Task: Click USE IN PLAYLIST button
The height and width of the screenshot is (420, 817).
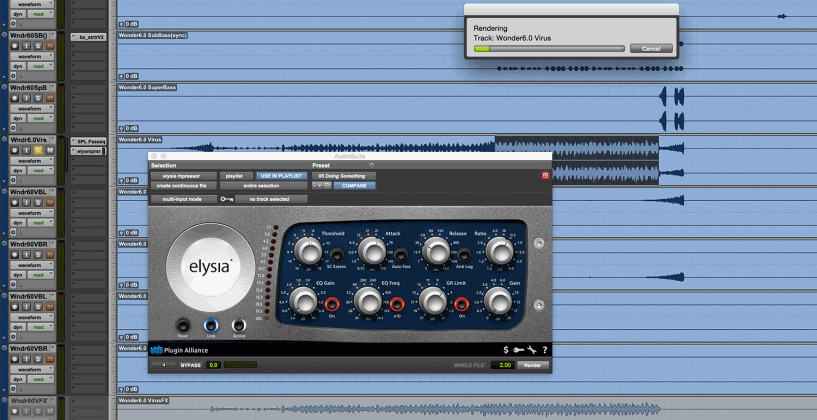Action: coord(281,176)
